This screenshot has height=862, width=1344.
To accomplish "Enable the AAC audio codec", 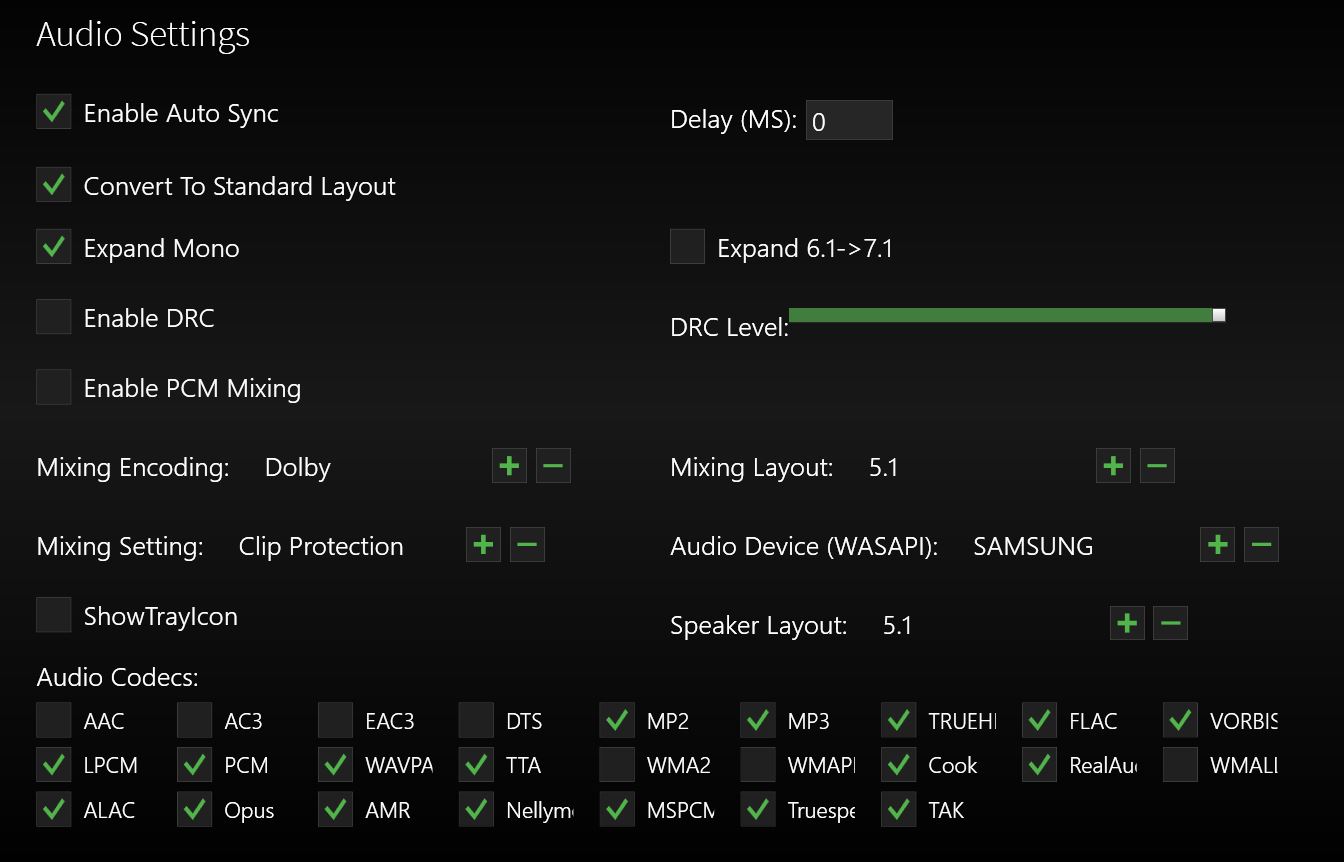I will tap(54, 720).
